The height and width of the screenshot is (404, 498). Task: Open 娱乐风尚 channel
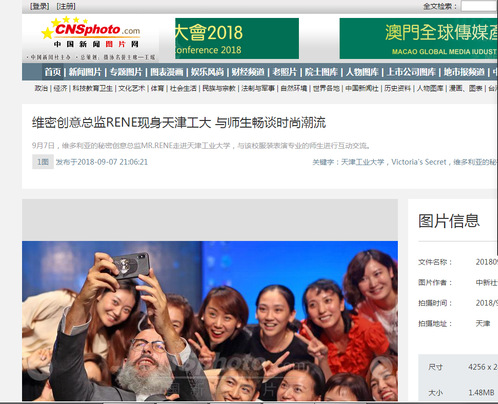click(207, 72)
